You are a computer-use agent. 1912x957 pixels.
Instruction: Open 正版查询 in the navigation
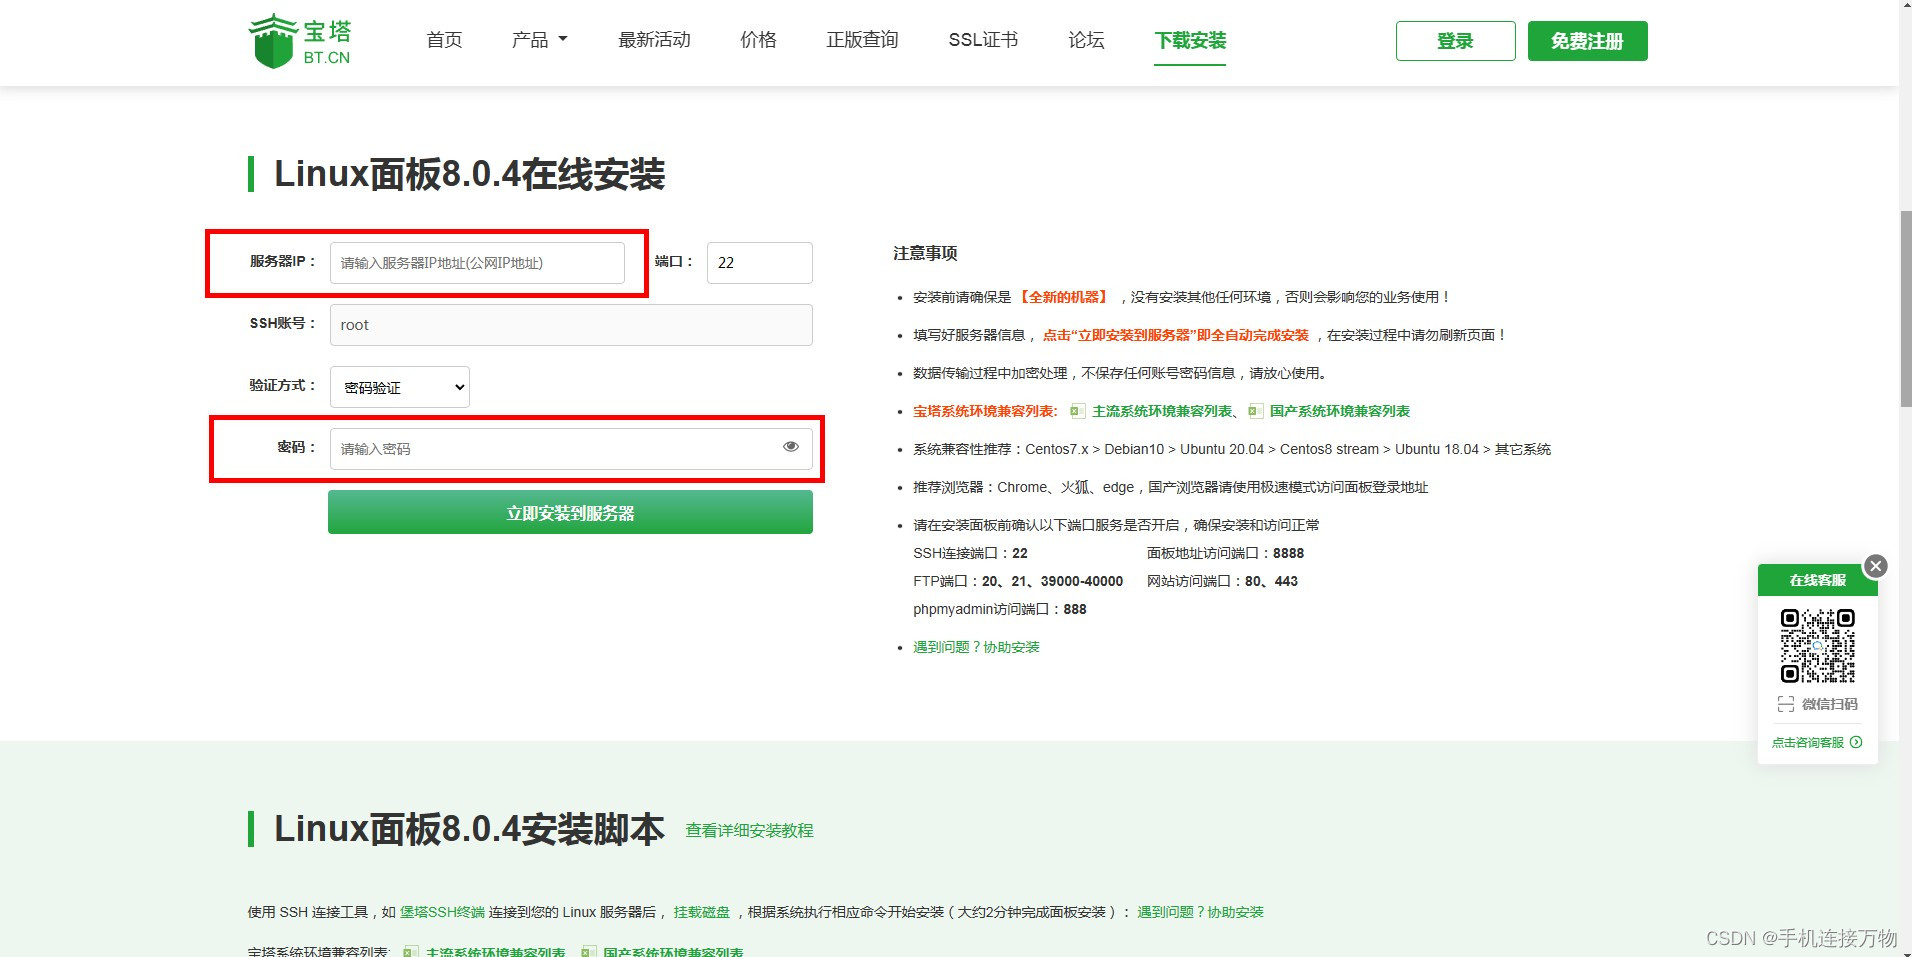pos(862,40)
